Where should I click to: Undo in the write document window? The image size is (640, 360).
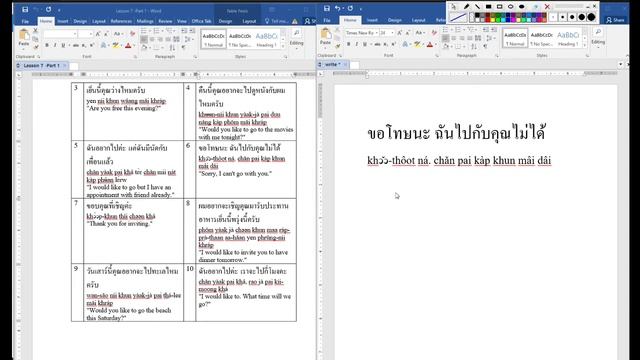(338, 8)
